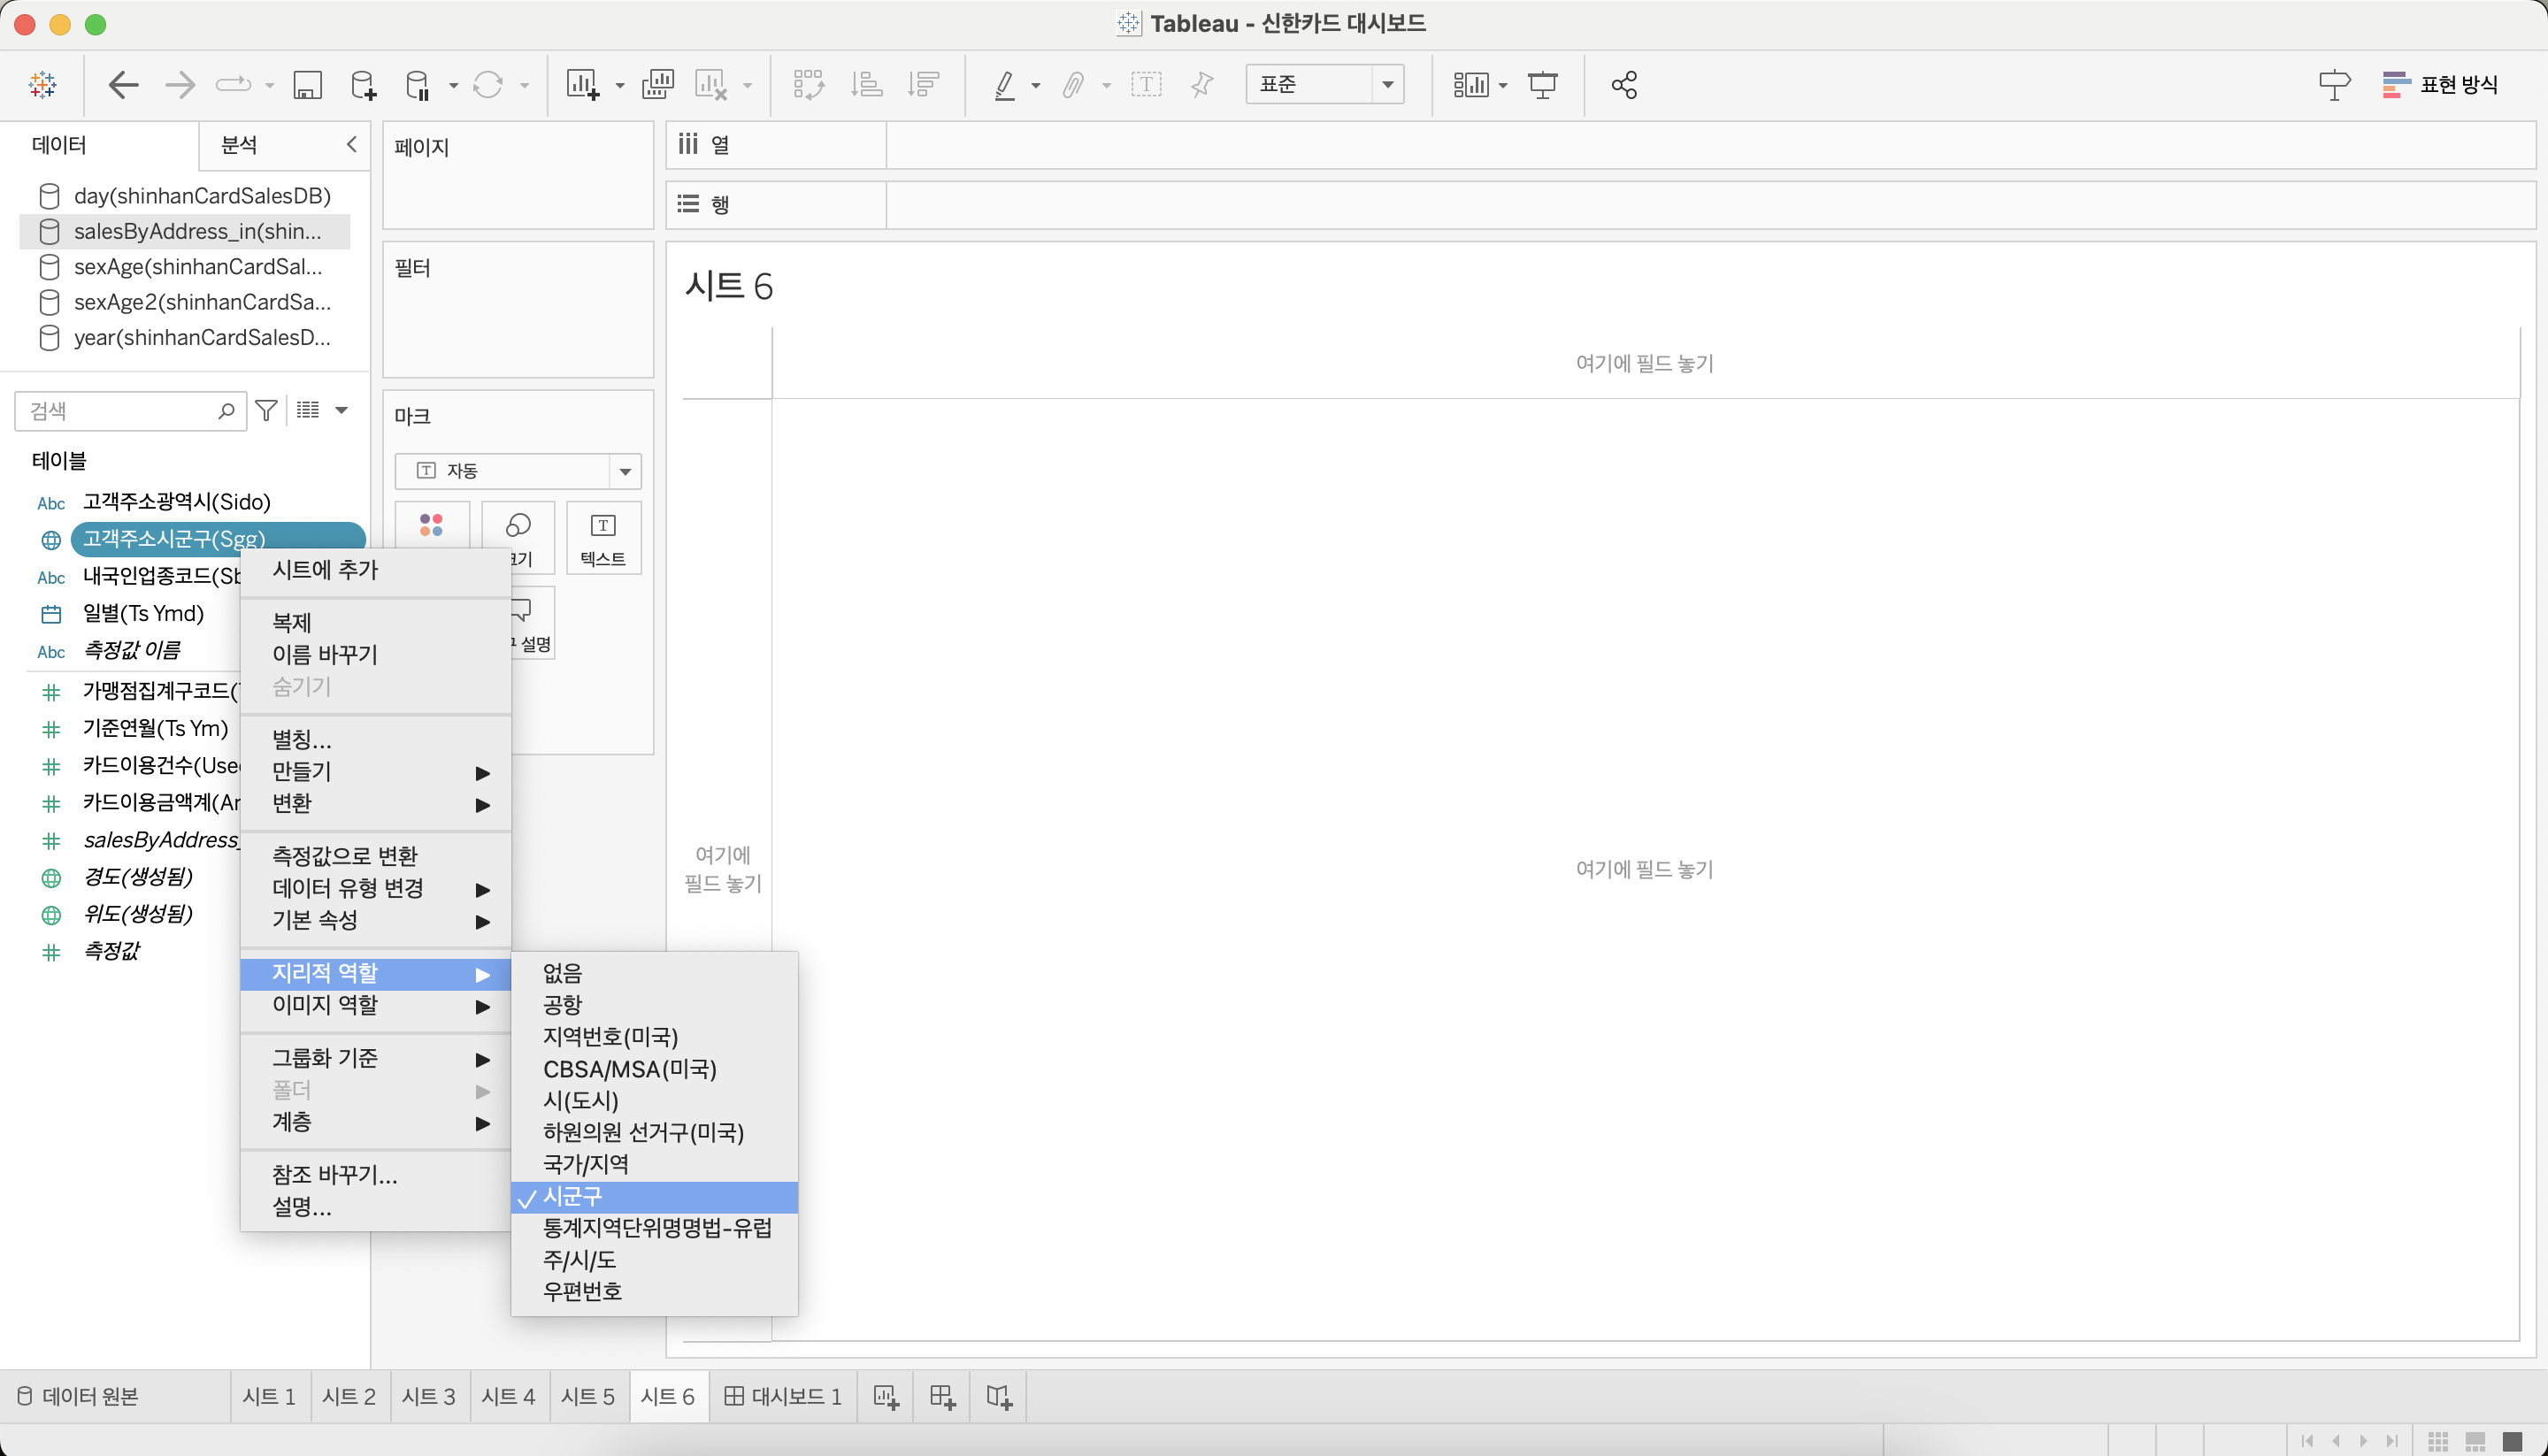Choose 없음 in geographic role submenu

(562, 972)
